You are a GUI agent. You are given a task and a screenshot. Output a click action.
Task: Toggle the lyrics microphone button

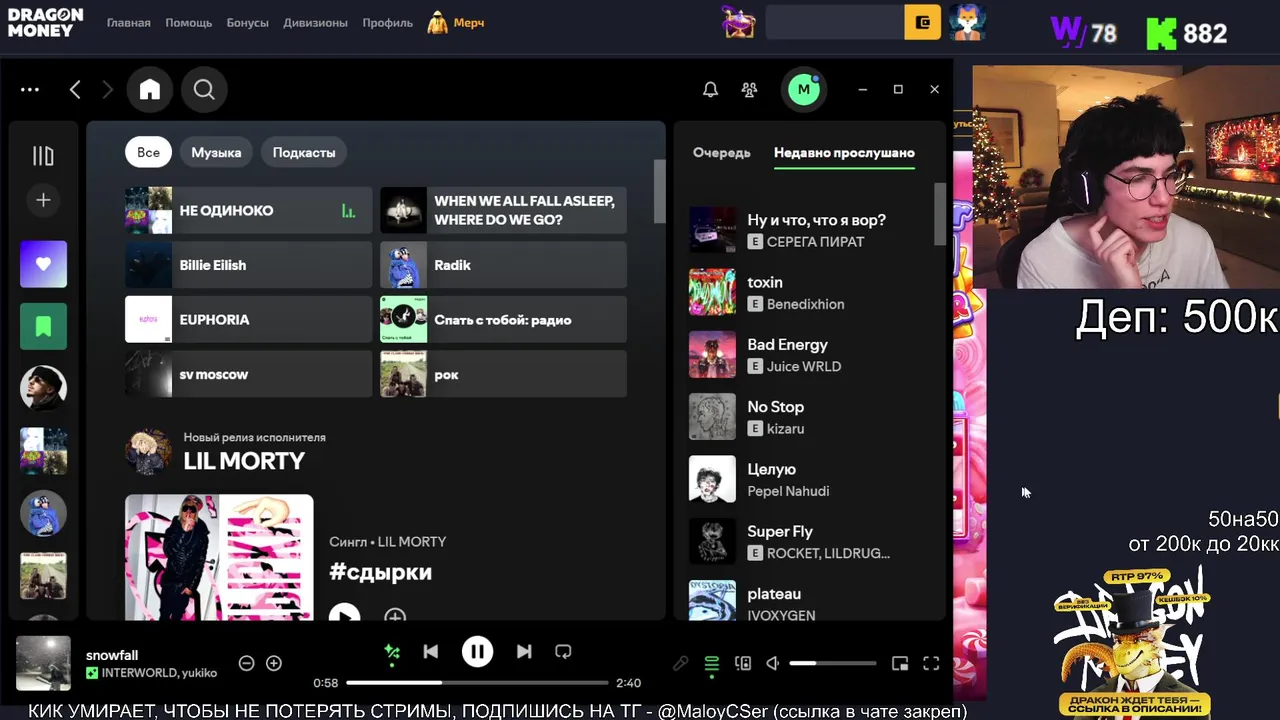pos(681,663)
